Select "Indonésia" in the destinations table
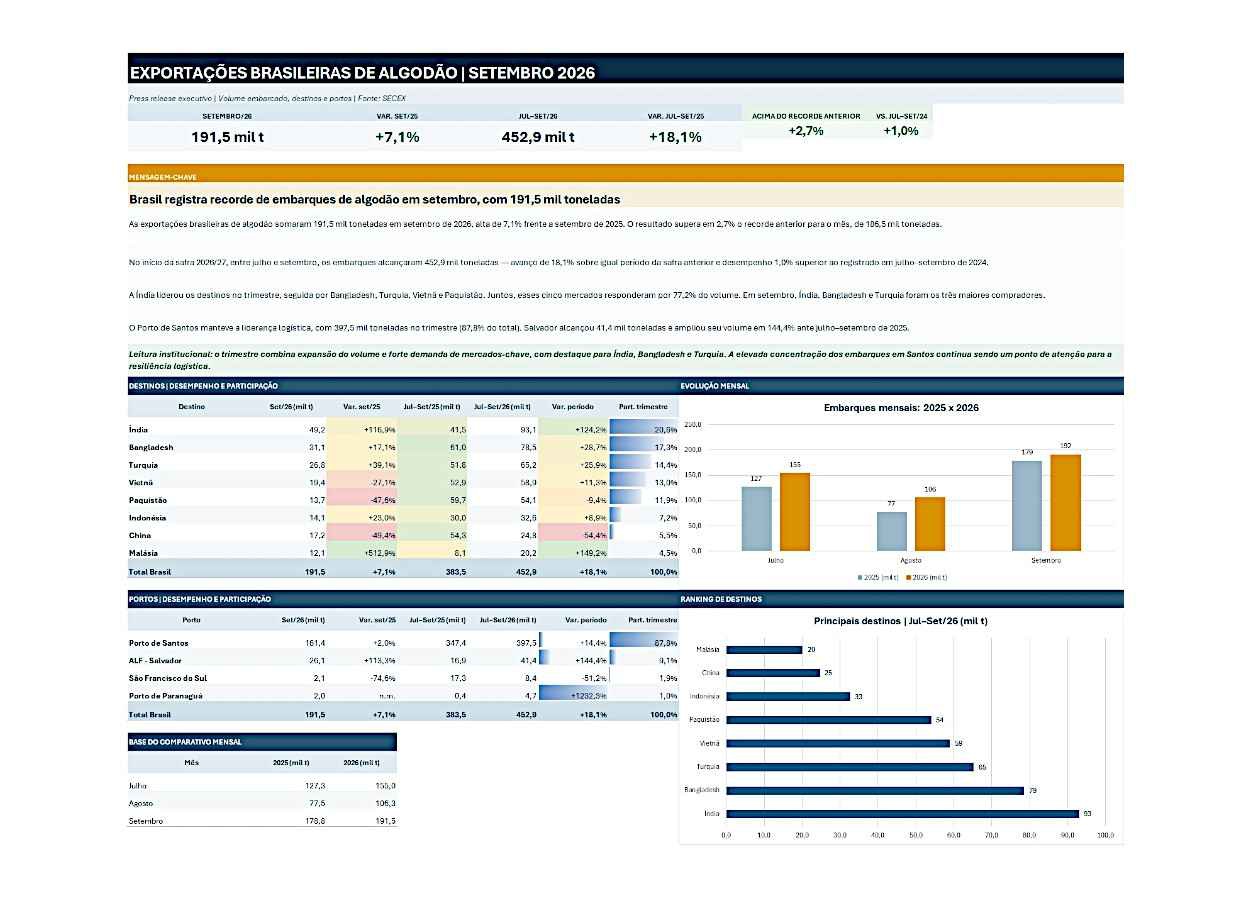The image size is (1250, 900). 148,518
